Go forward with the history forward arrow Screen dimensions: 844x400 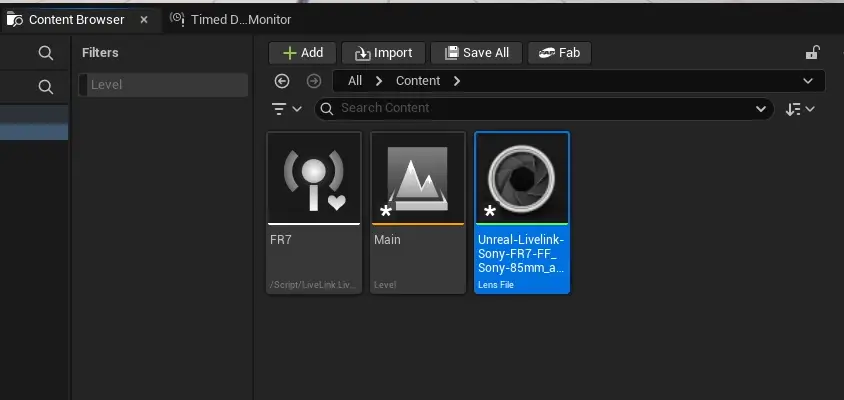(x=314, y=81)
